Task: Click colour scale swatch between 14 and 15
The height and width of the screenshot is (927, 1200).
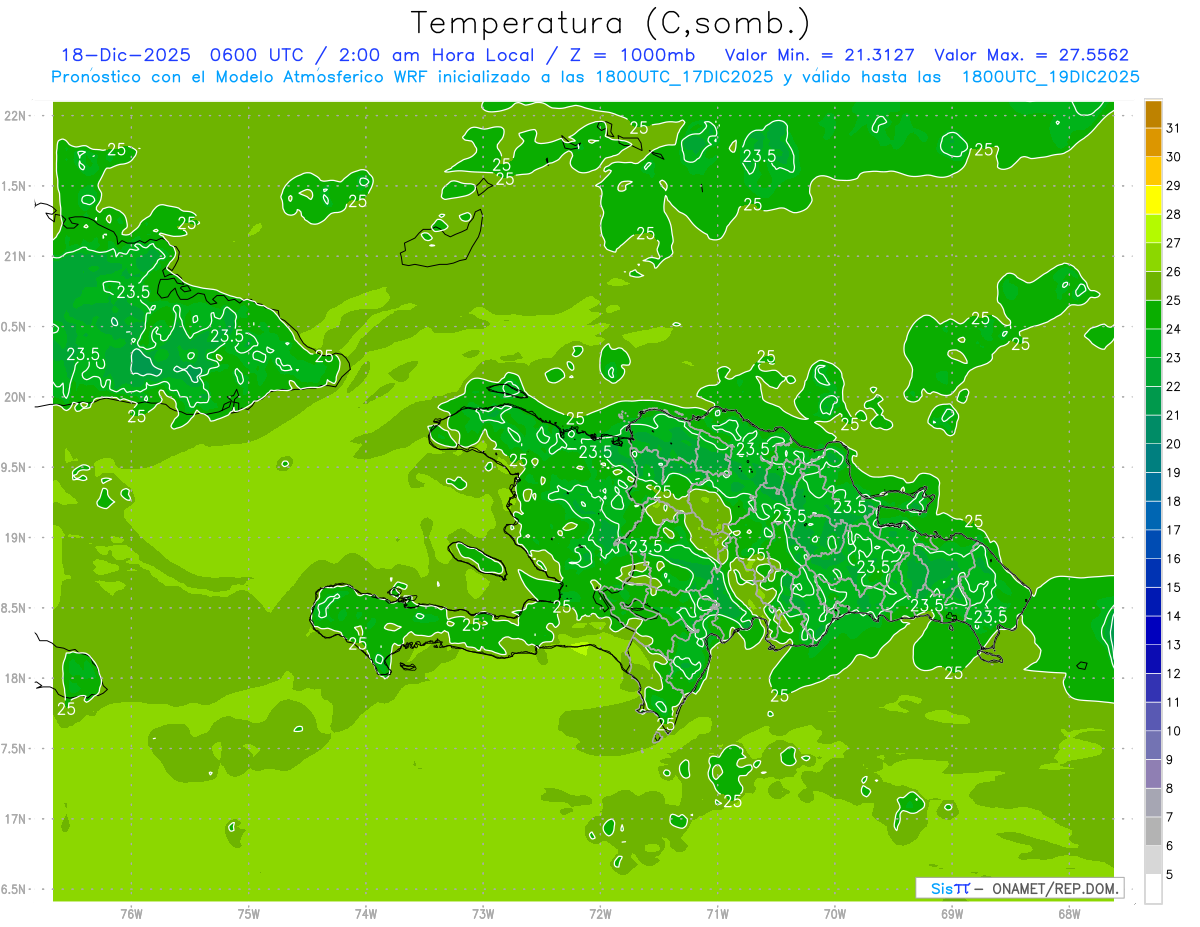Action: 1153,602
